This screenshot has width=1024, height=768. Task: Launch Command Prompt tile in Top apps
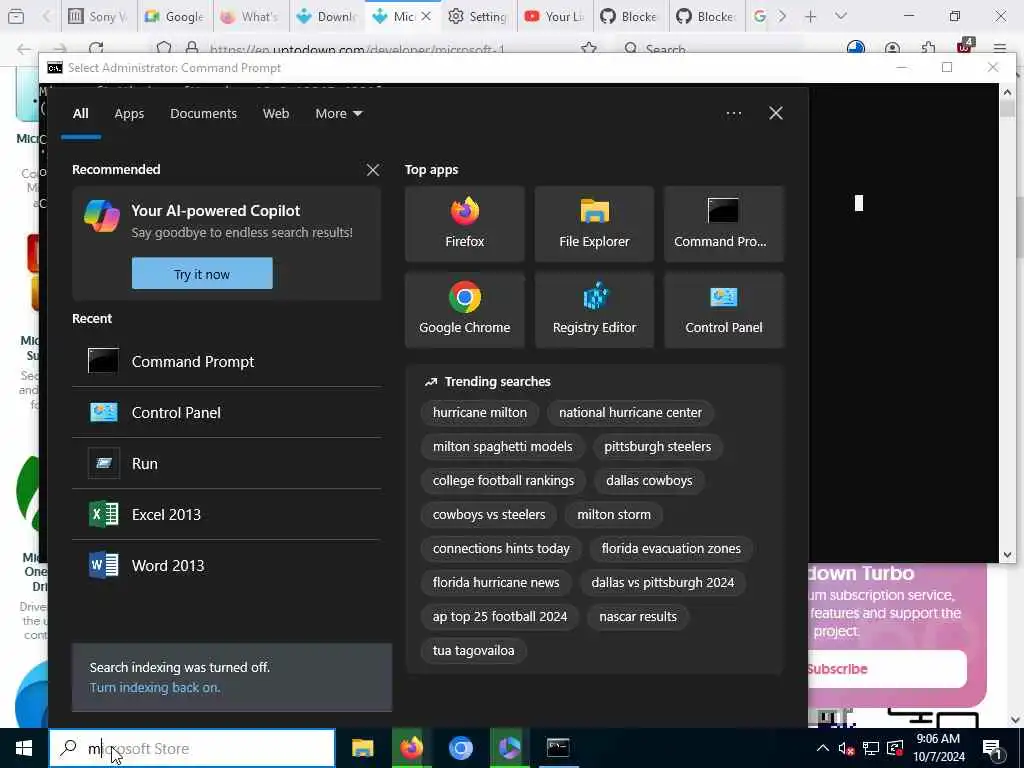[x=724, y=224]
